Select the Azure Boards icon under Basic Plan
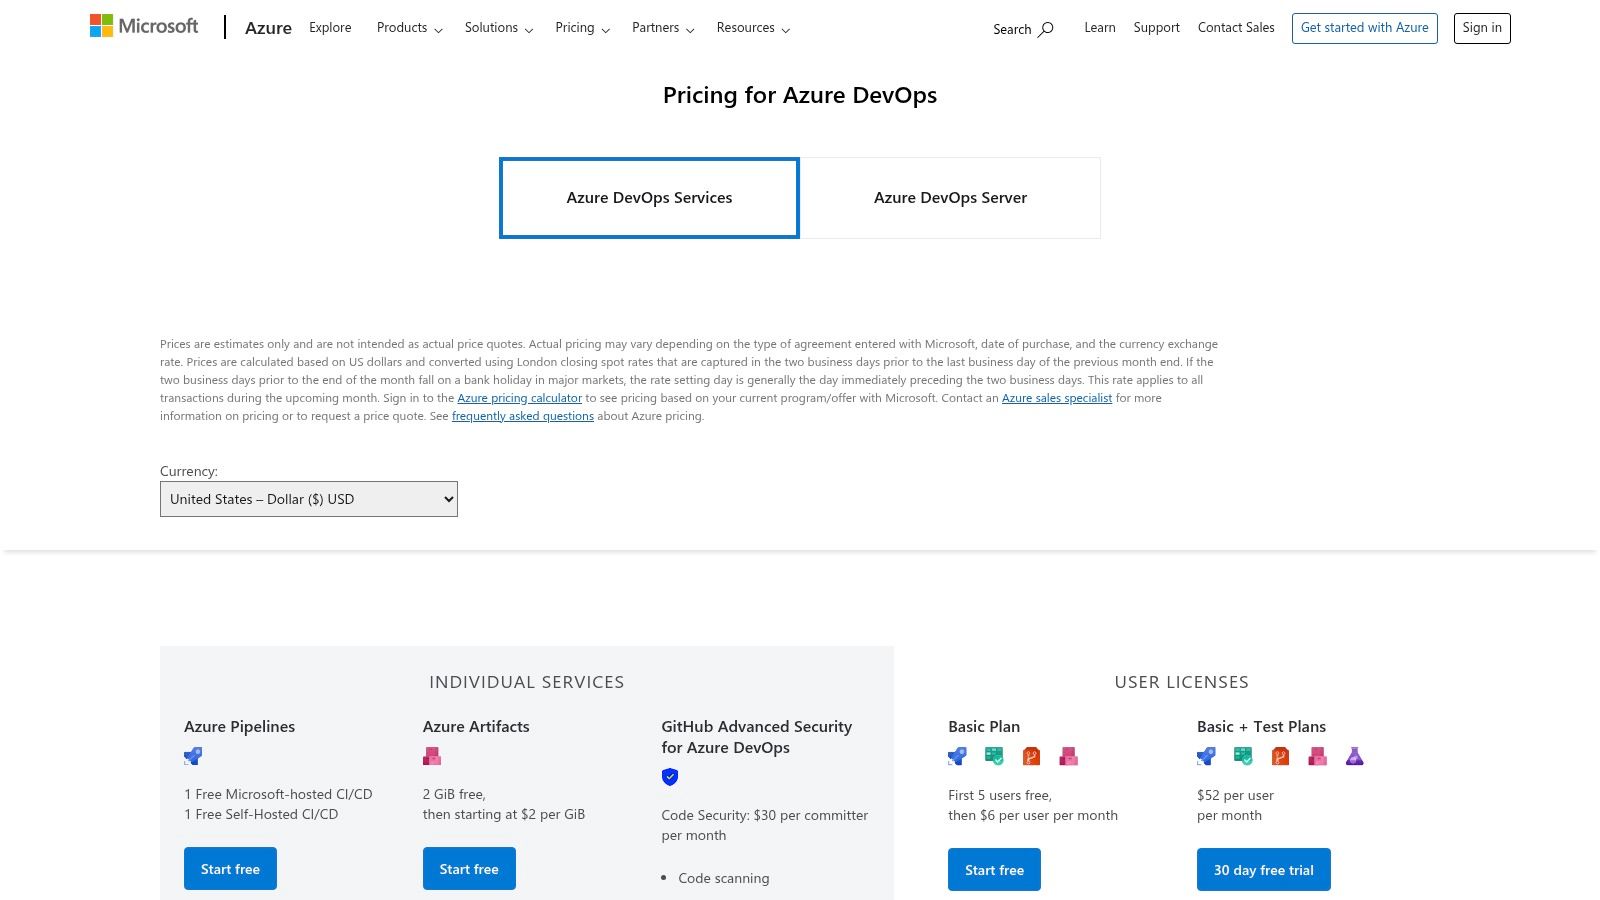Screen dimensions: 1600x900 (995, 756)
